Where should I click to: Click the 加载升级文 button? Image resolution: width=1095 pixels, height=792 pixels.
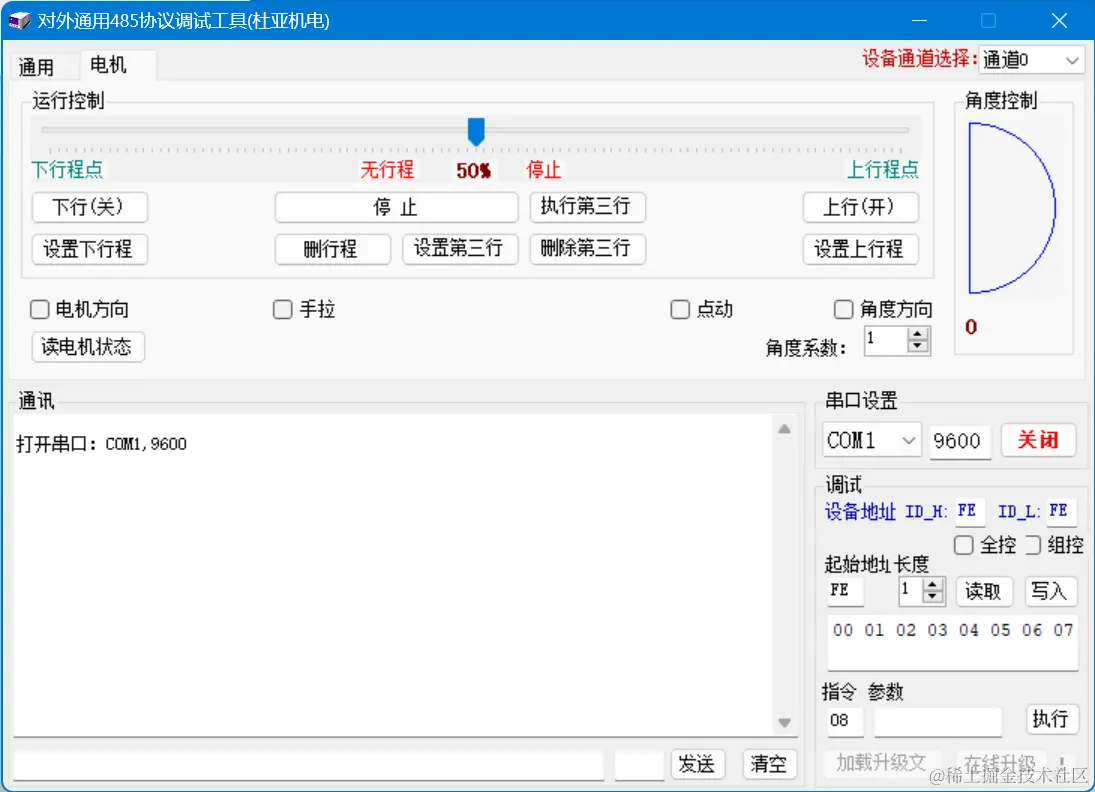pos(881,763)
